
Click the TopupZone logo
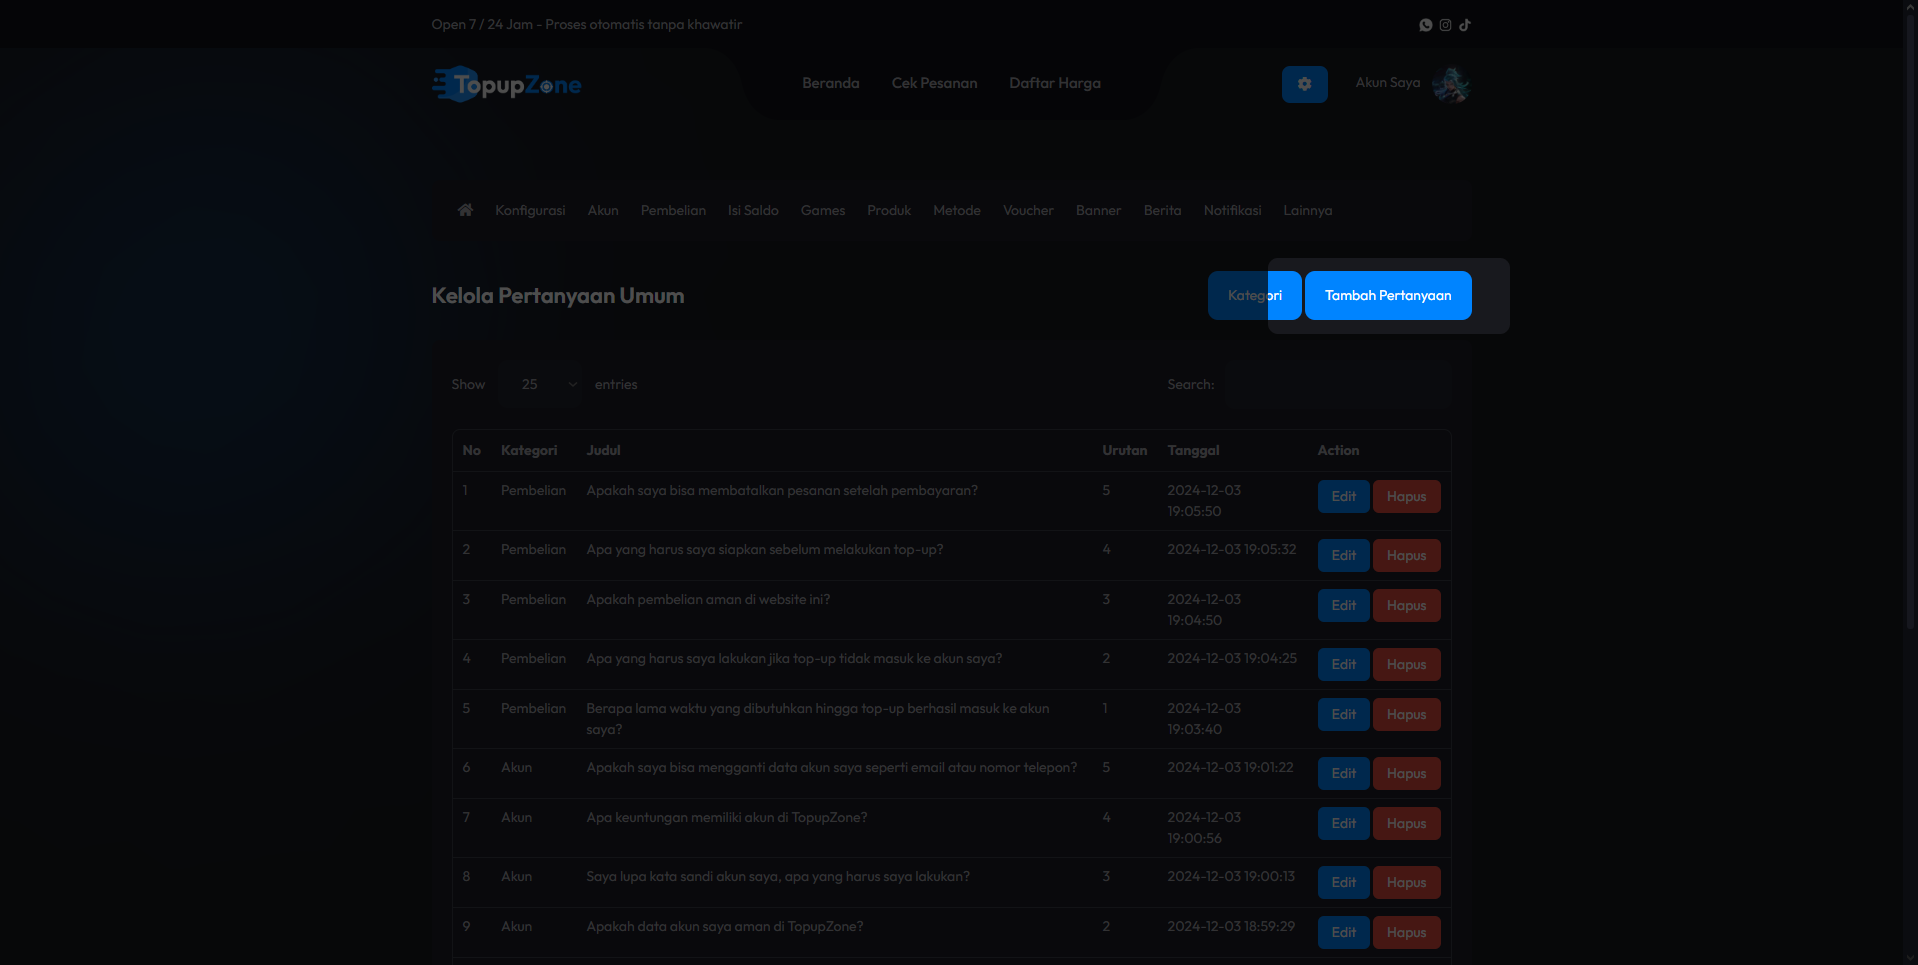point(507,85)
